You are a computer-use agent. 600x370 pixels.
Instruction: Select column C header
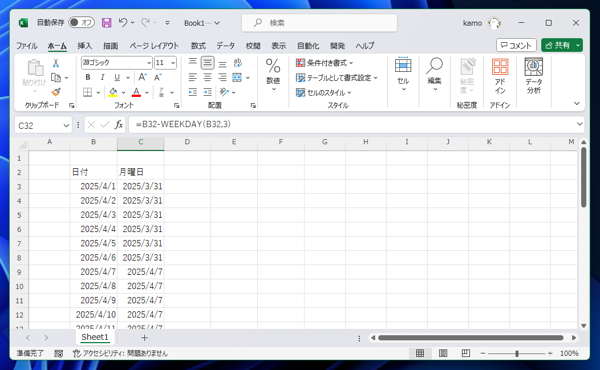pos(140,142)
